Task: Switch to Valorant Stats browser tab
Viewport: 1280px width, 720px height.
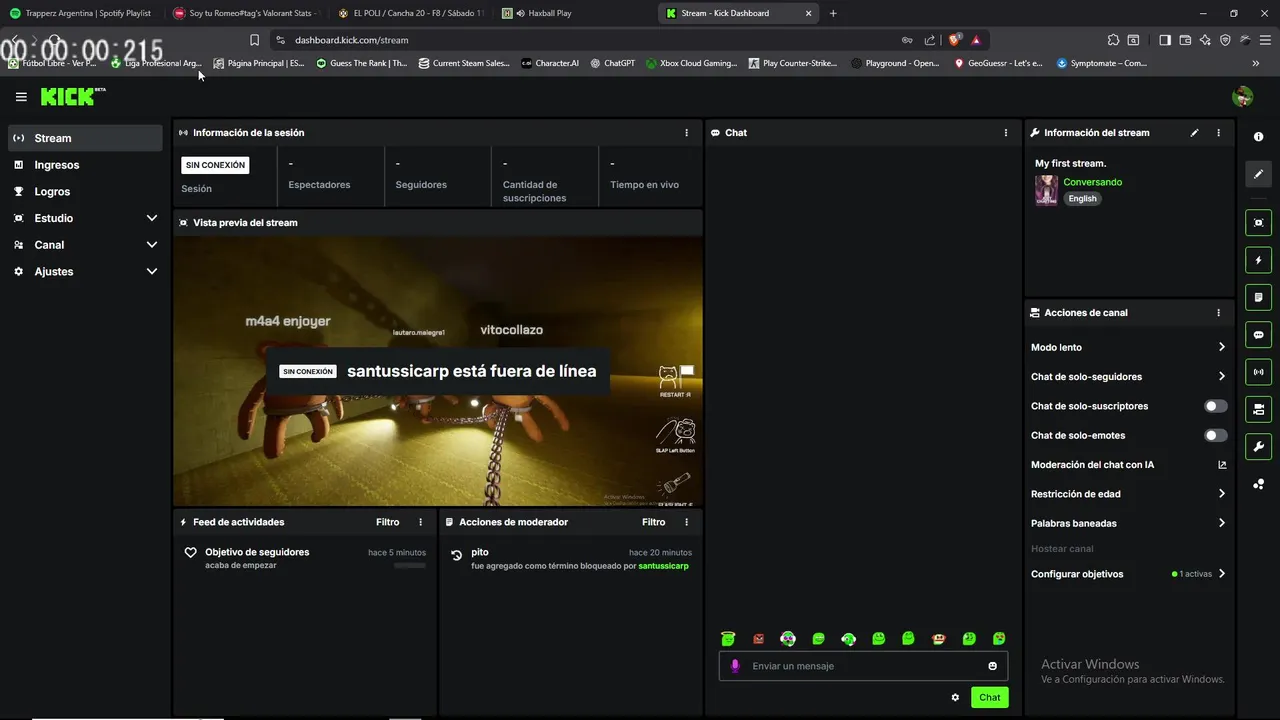Action: pyautogui.click(x=247, y=13)
